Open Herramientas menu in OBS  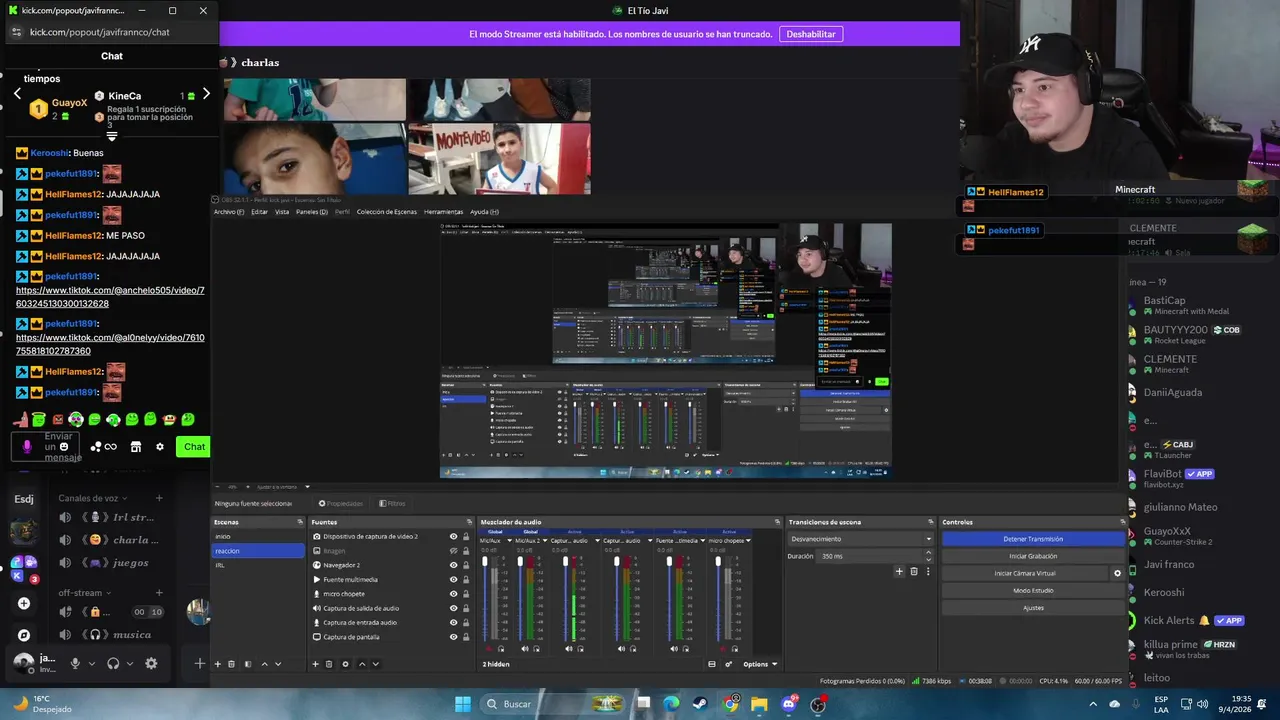[443, 212]
